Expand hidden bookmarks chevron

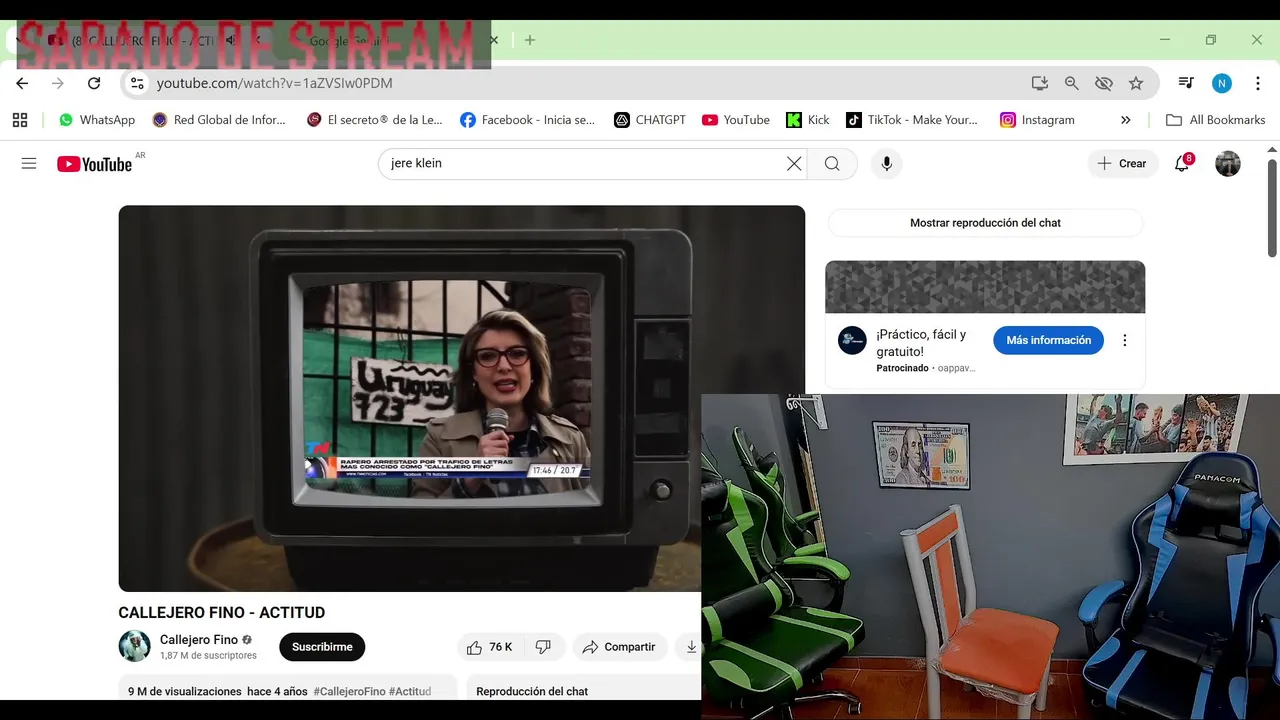pyautogui.click(x=1125, y=120)
